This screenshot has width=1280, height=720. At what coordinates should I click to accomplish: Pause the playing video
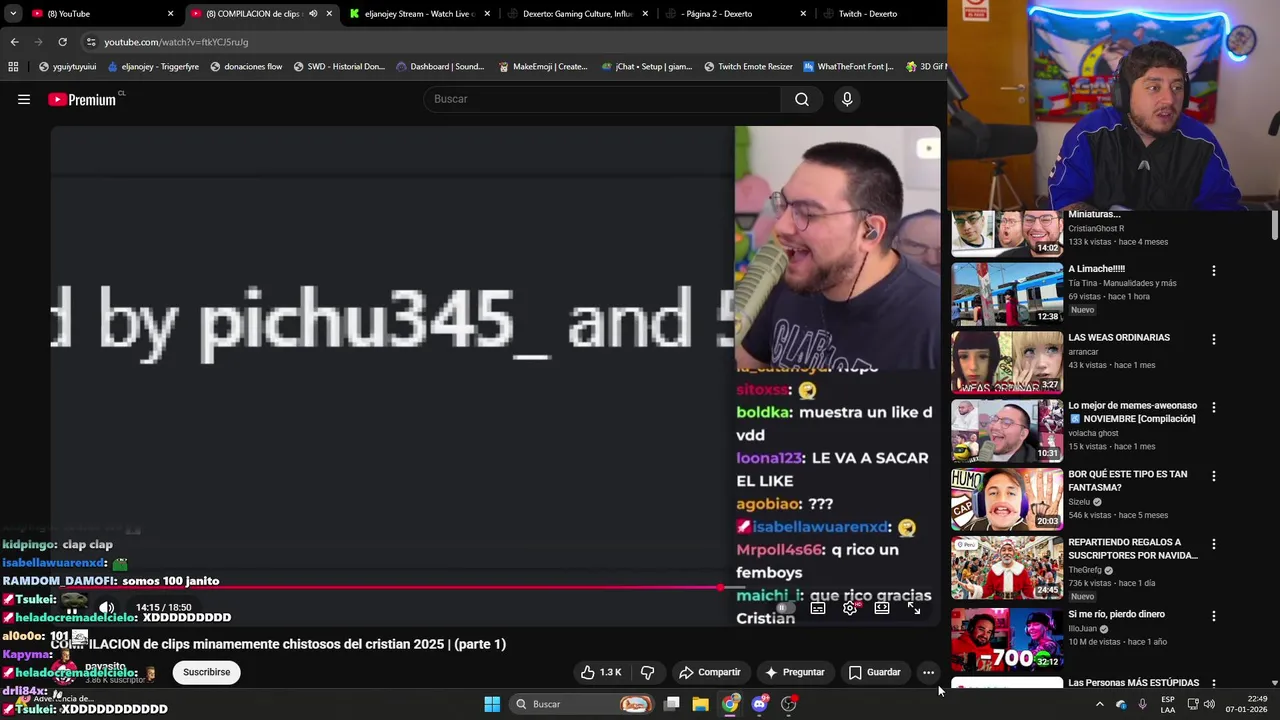72,607
